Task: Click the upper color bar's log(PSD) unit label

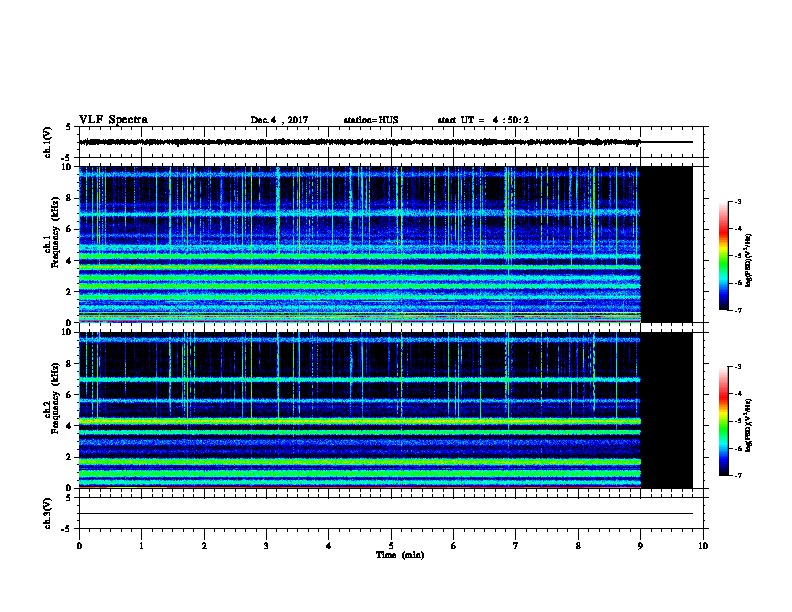Action: tap(748, 260)
